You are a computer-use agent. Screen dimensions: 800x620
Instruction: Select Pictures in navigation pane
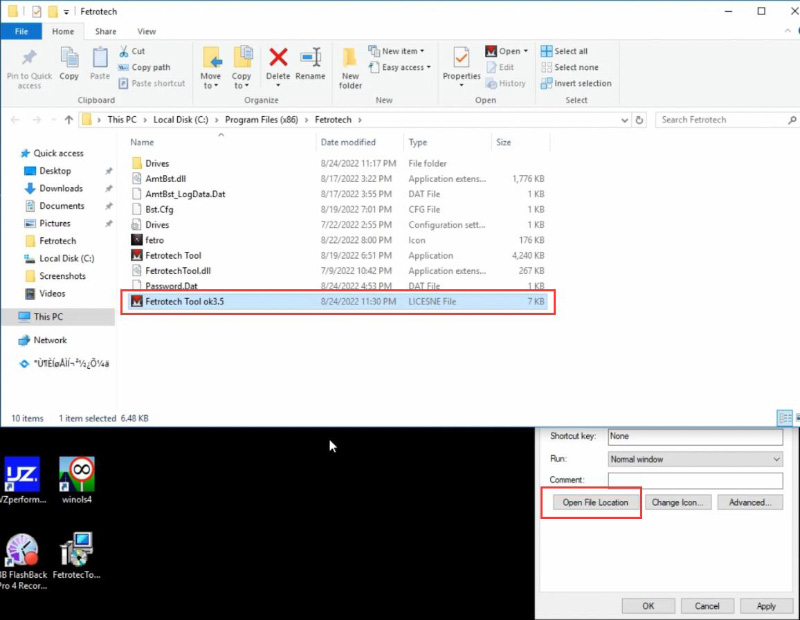click(55, 223)
